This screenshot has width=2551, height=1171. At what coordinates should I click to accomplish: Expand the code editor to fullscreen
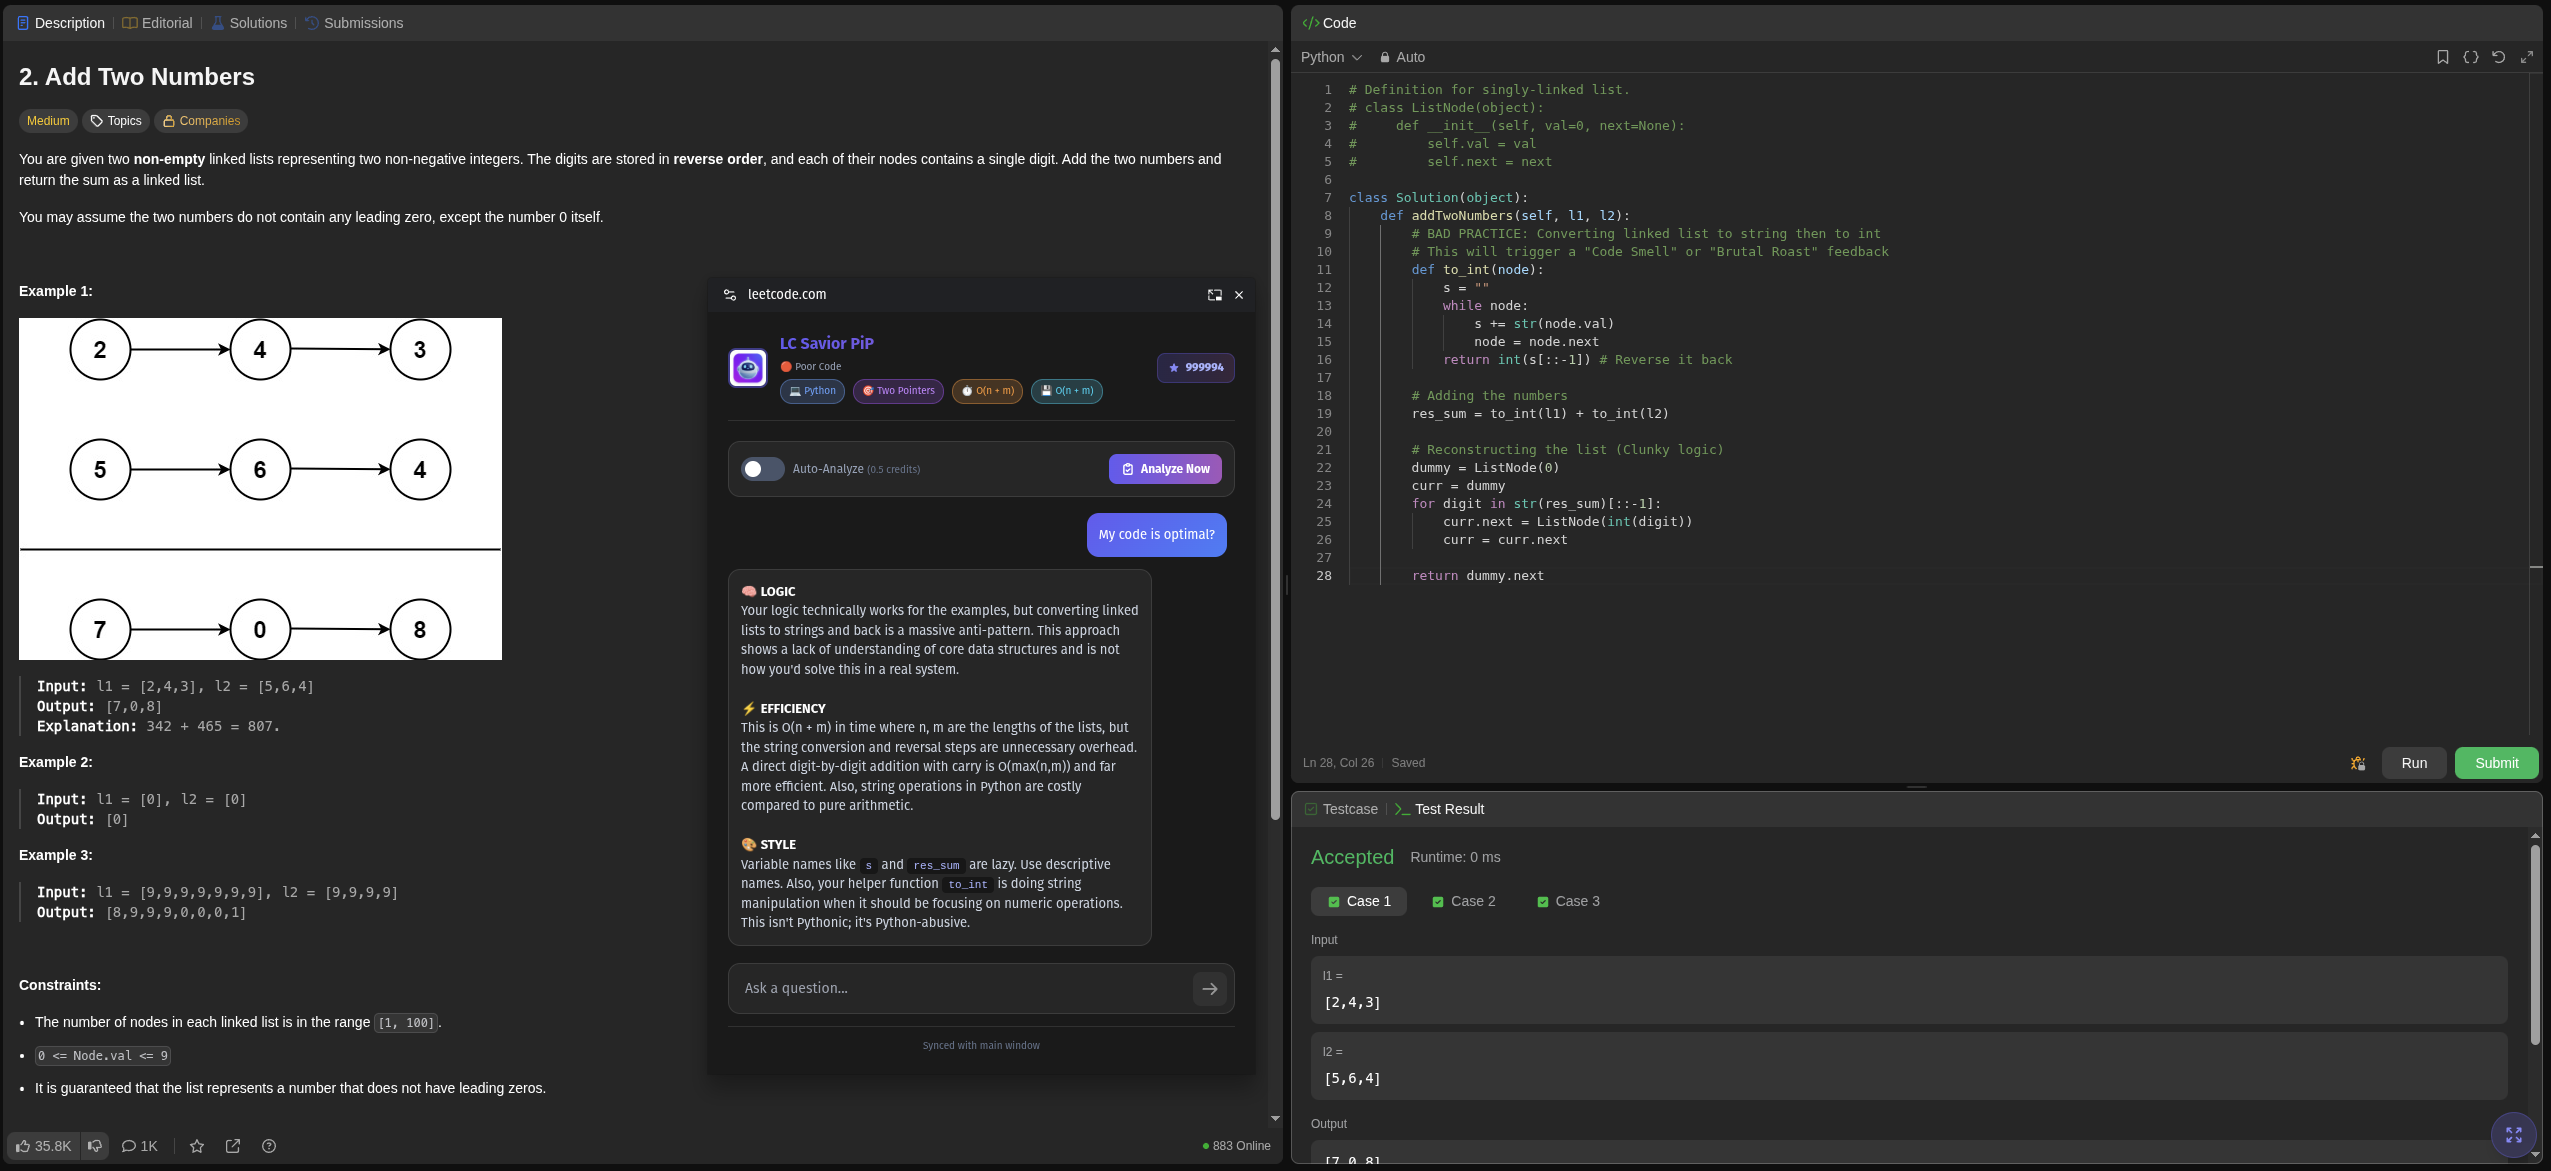click(x=2527, y=57)
